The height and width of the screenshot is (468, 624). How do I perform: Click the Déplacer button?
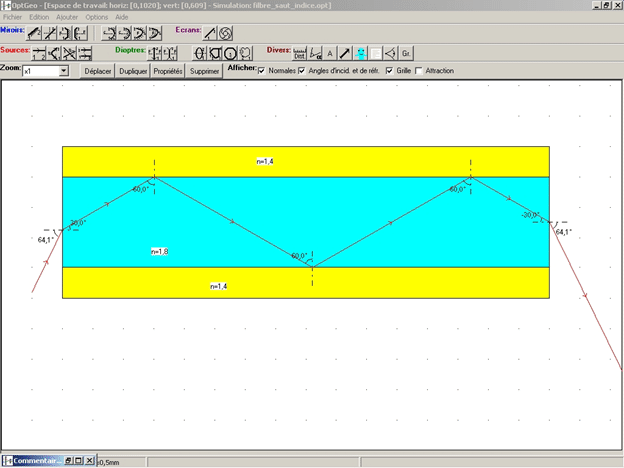[98, 71]
